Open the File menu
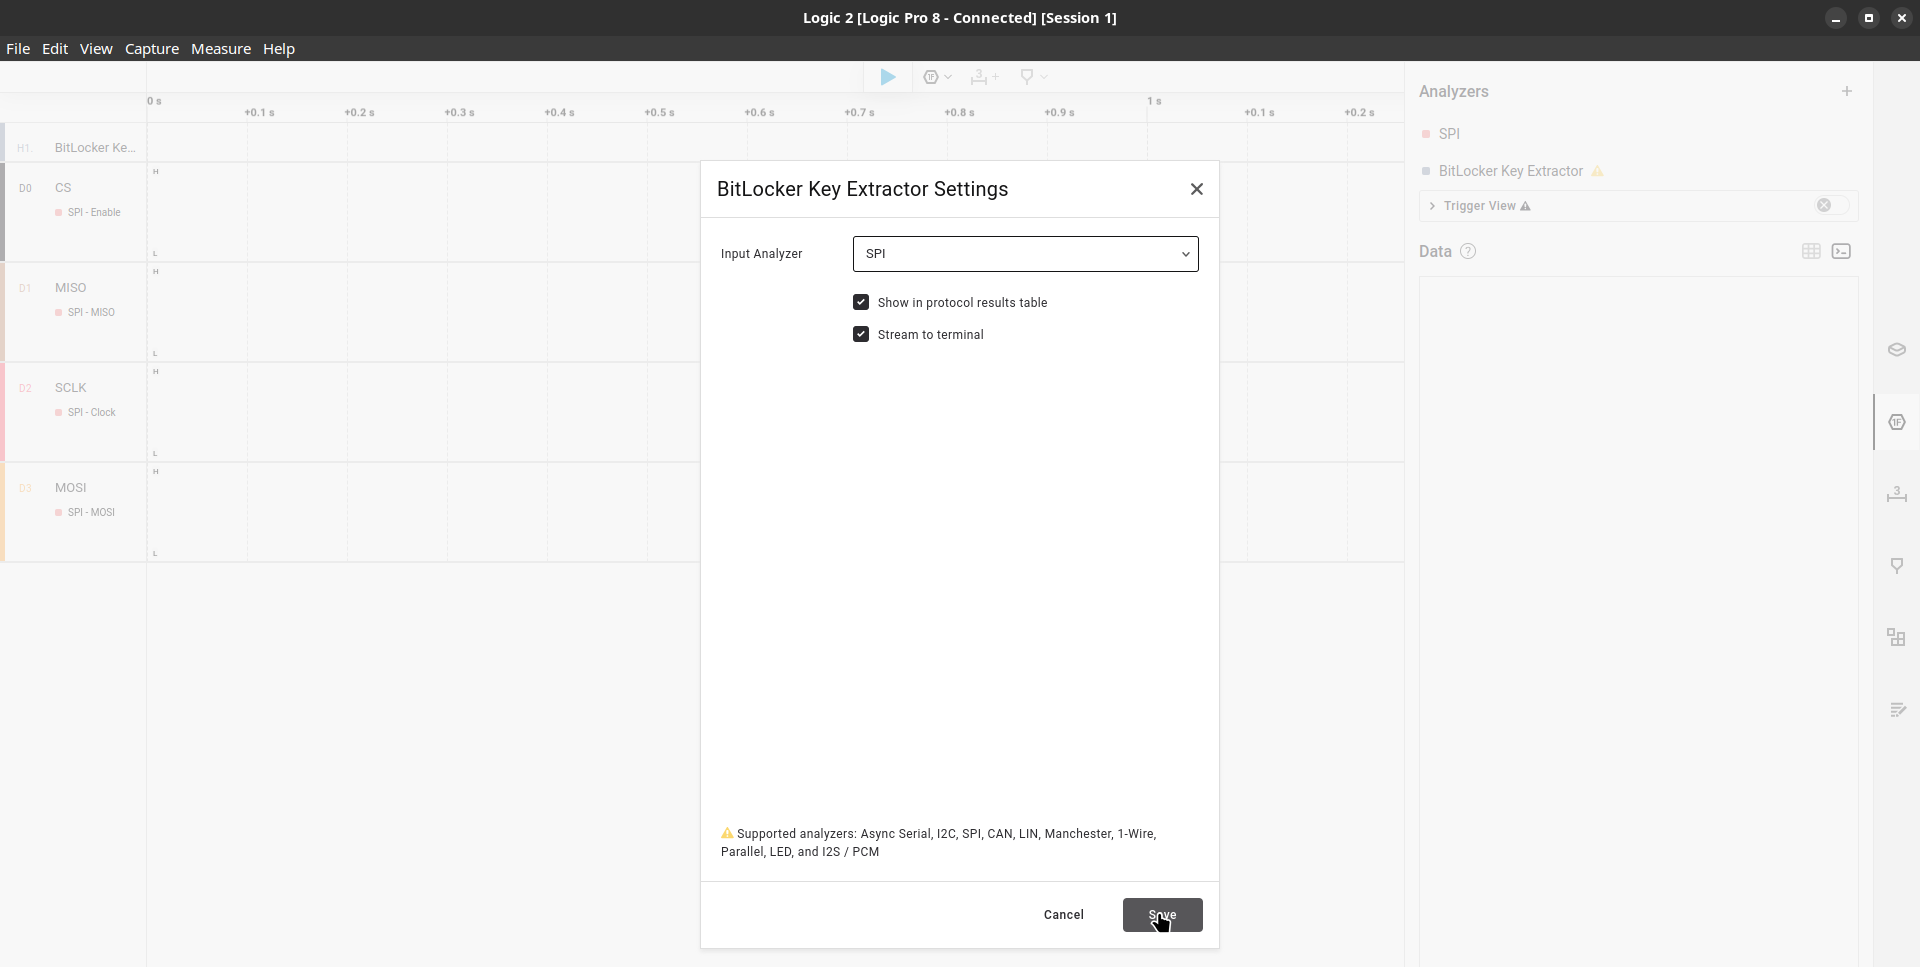Image resolution: width=1920 pixels, height=967 pixels. click(x=18, y=49)
